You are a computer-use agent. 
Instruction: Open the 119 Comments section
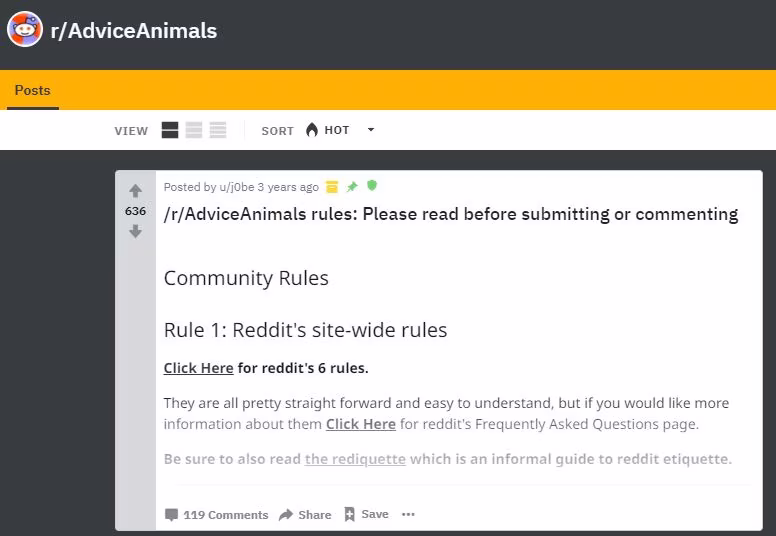216,515
